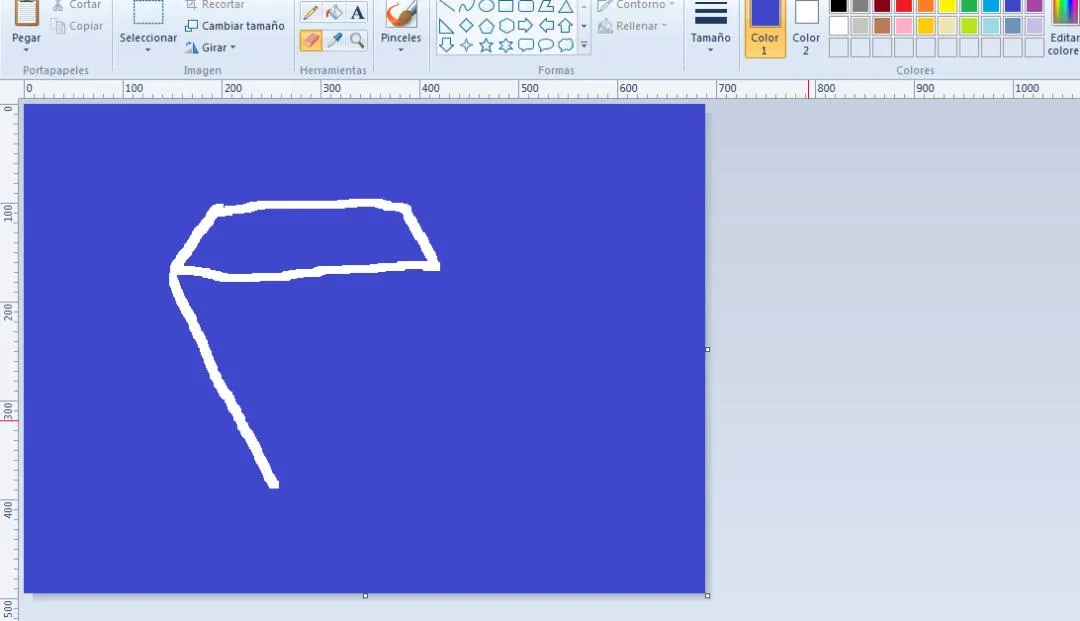The image size is (1080, 621).
Task: Choose the yellow color swatch
Action: coord(947,6)
